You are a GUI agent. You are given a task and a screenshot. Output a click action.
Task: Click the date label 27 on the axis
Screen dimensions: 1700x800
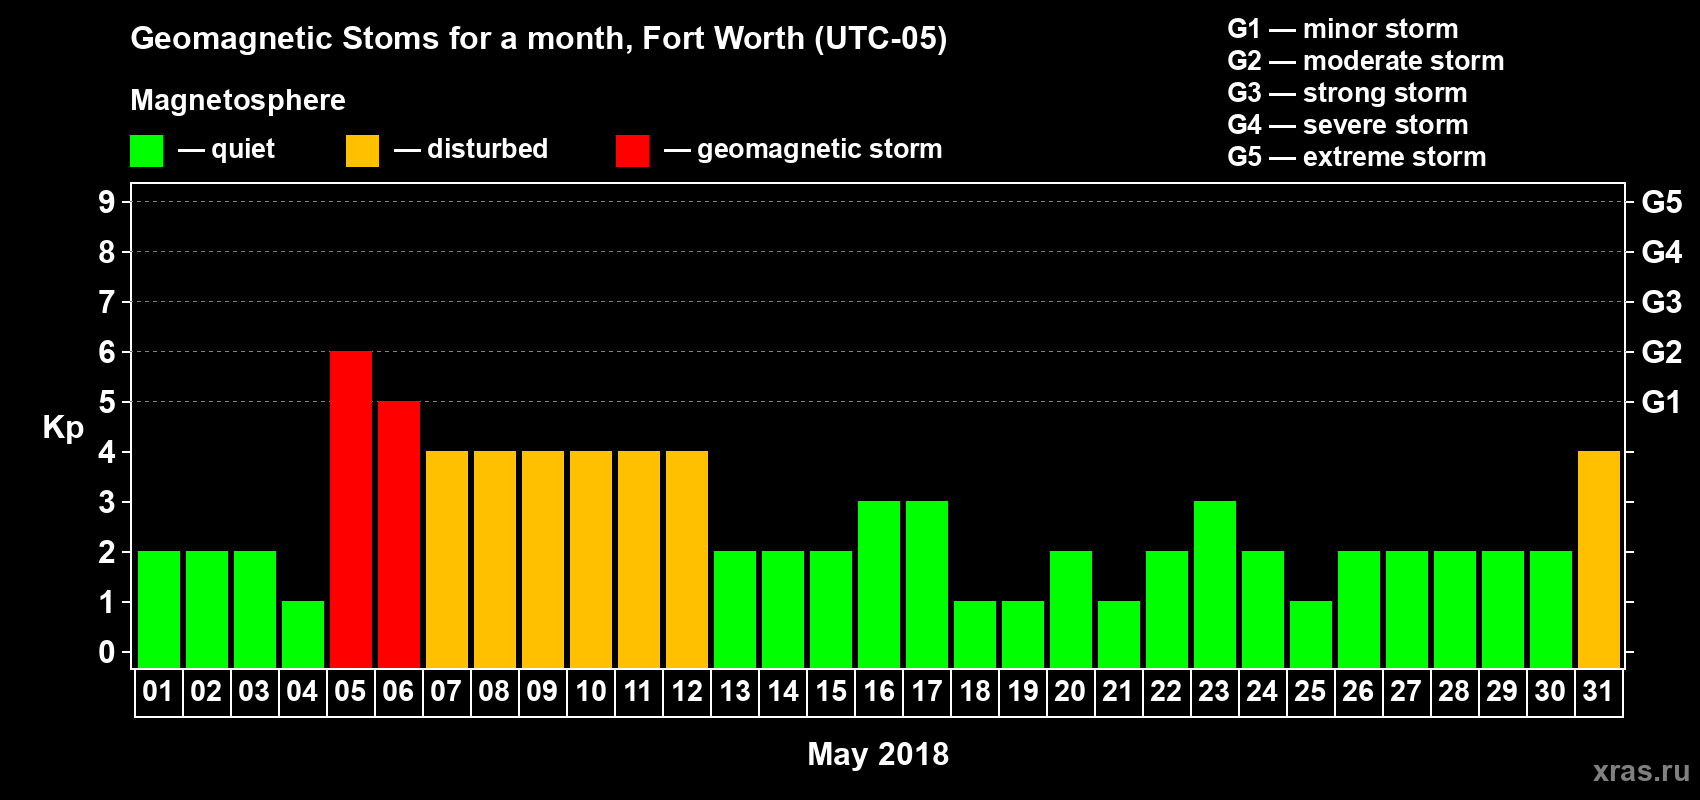point(1406,691)
